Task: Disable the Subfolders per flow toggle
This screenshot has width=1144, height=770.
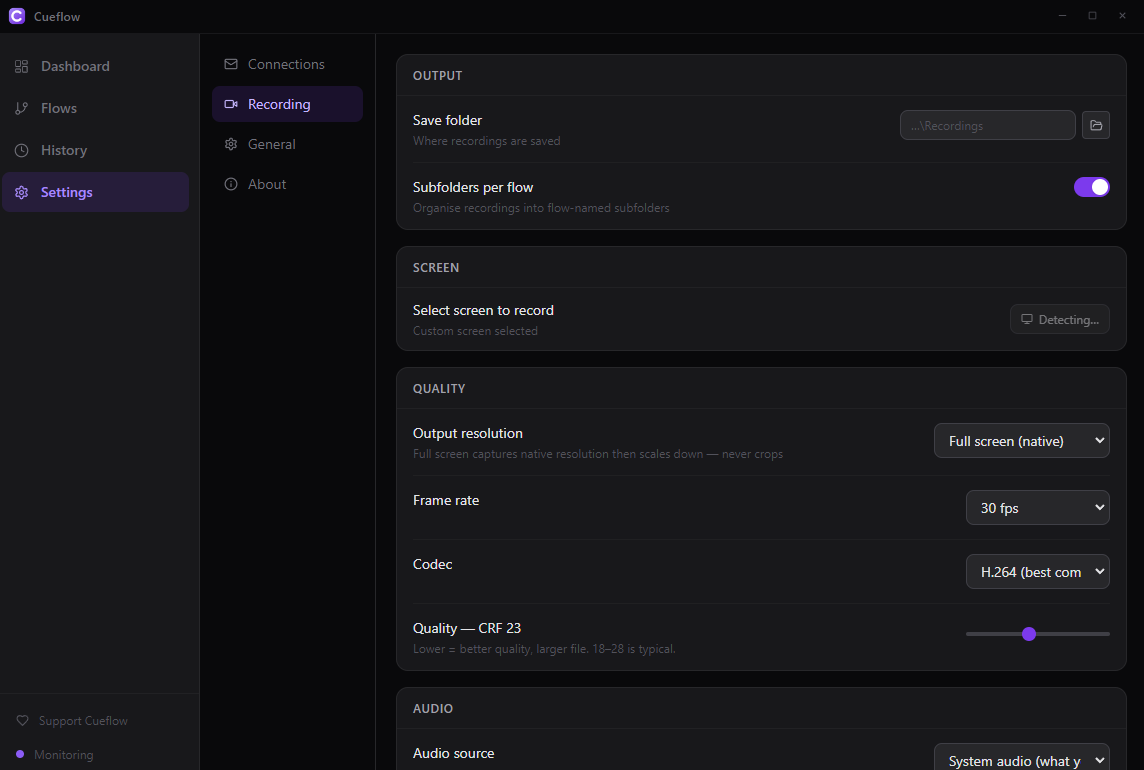Action: (1091, 187)
